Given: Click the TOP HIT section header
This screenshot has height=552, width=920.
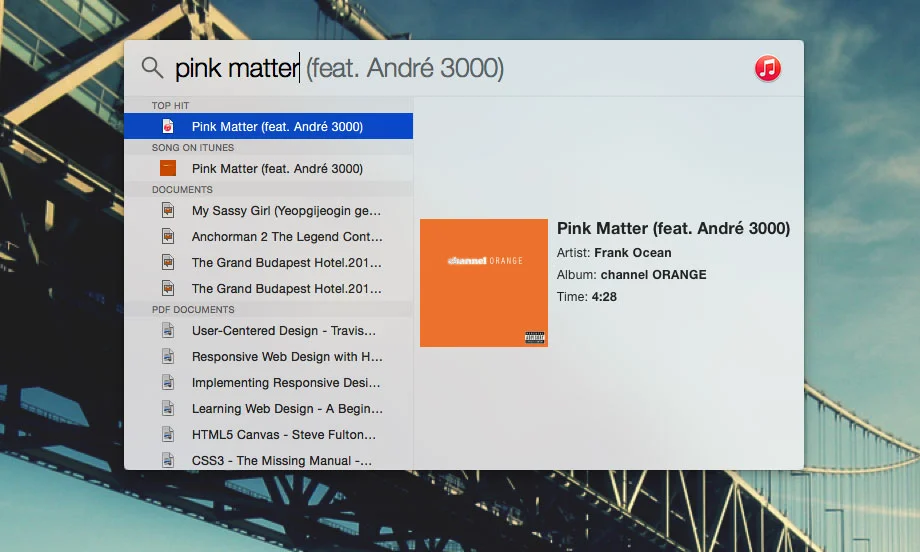Looking at the screenshot, I should point(170,106).
